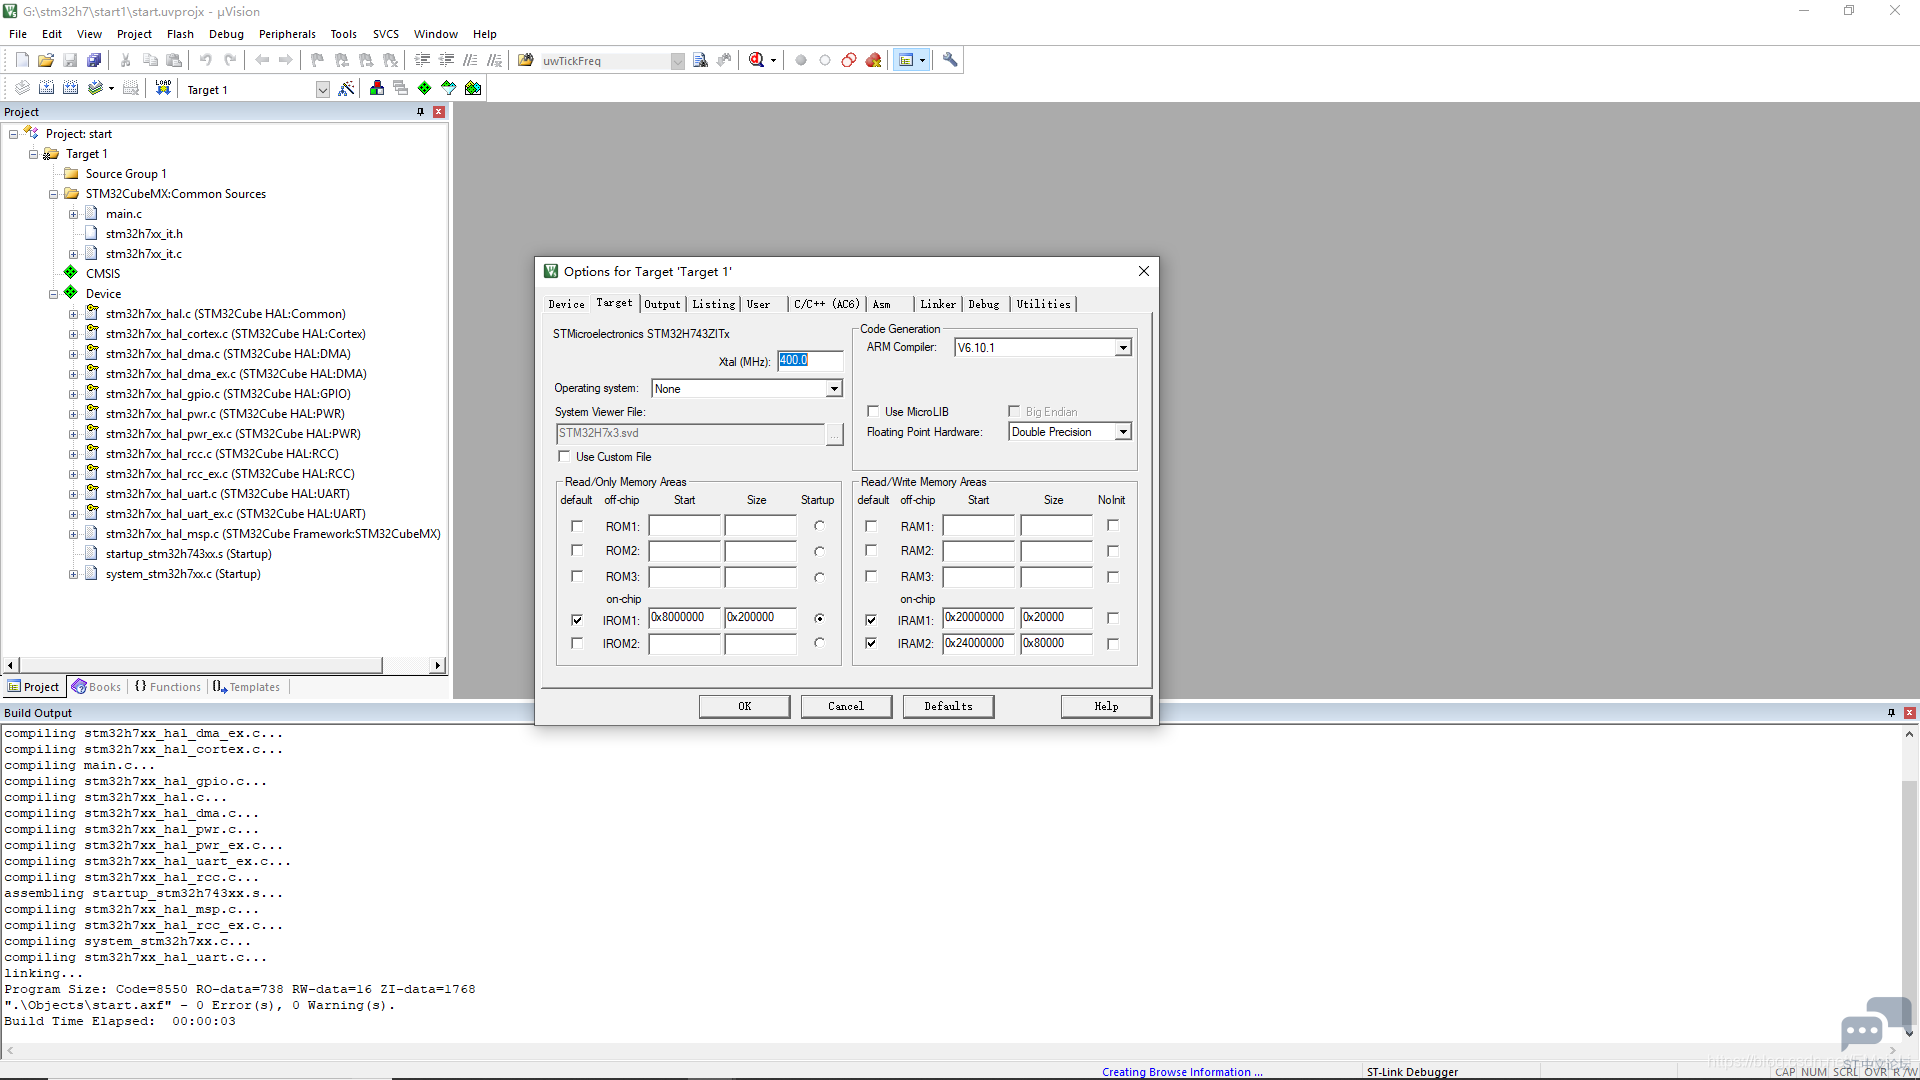This screenshot has width=1920, height=1080.
Task: Click IROM1 start address field
Action: click(x=685, y=618)
